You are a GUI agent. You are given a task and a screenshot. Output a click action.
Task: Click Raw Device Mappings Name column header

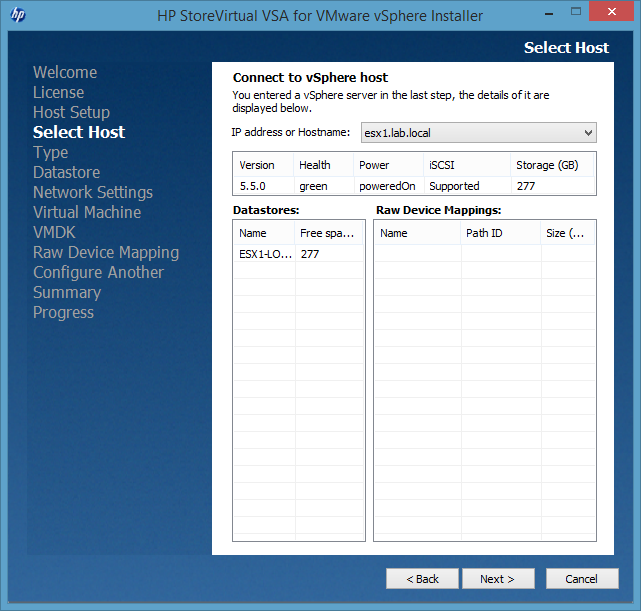point(418,233)
